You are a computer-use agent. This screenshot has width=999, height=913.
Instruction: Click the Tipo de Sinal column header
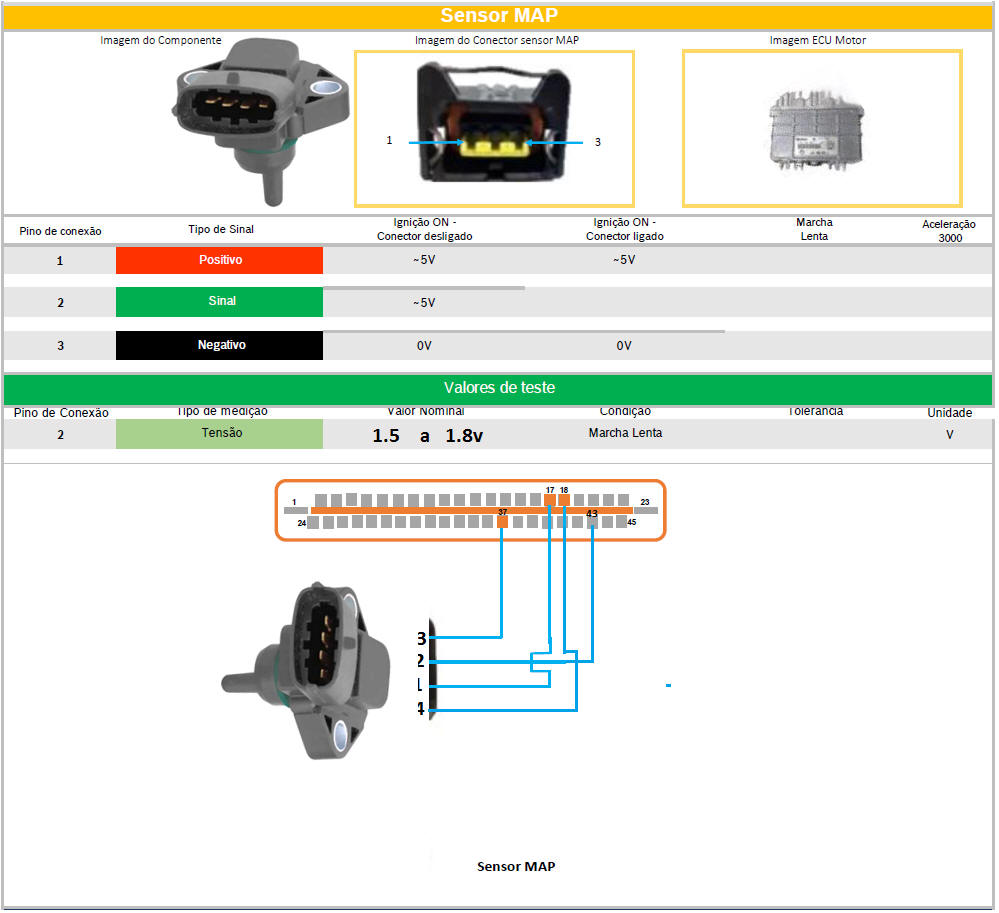pyautogui.click(x=220, y=229)
